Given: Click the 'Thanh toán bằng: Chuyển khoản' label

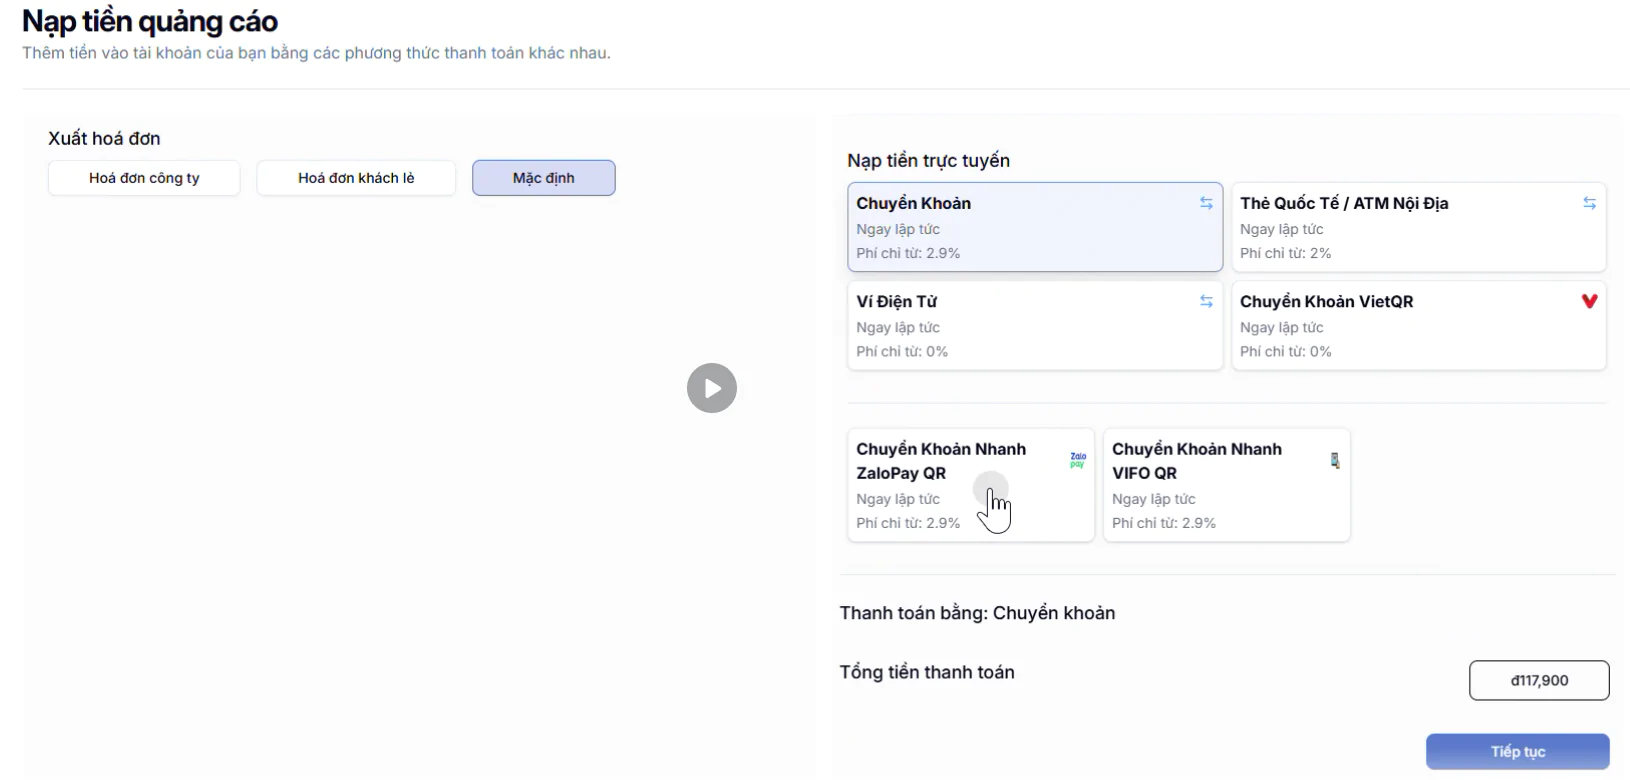Looking at the screenshot, I should click(x=977, y=613).
